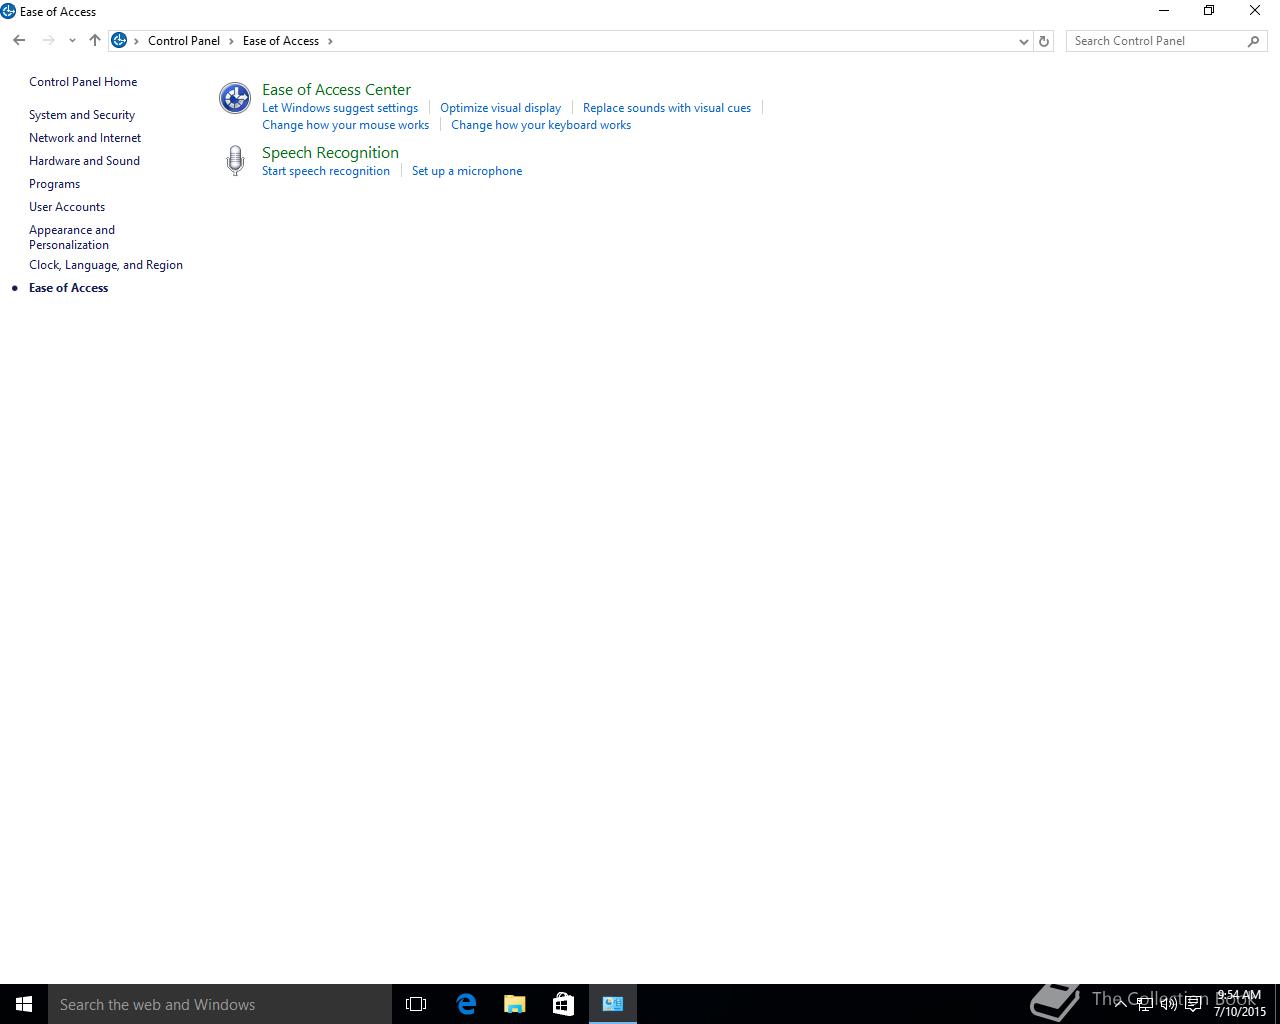Select System and Security in the sidebar
The height and width of the screenshot is (1024, 1280).
(82, 115)
